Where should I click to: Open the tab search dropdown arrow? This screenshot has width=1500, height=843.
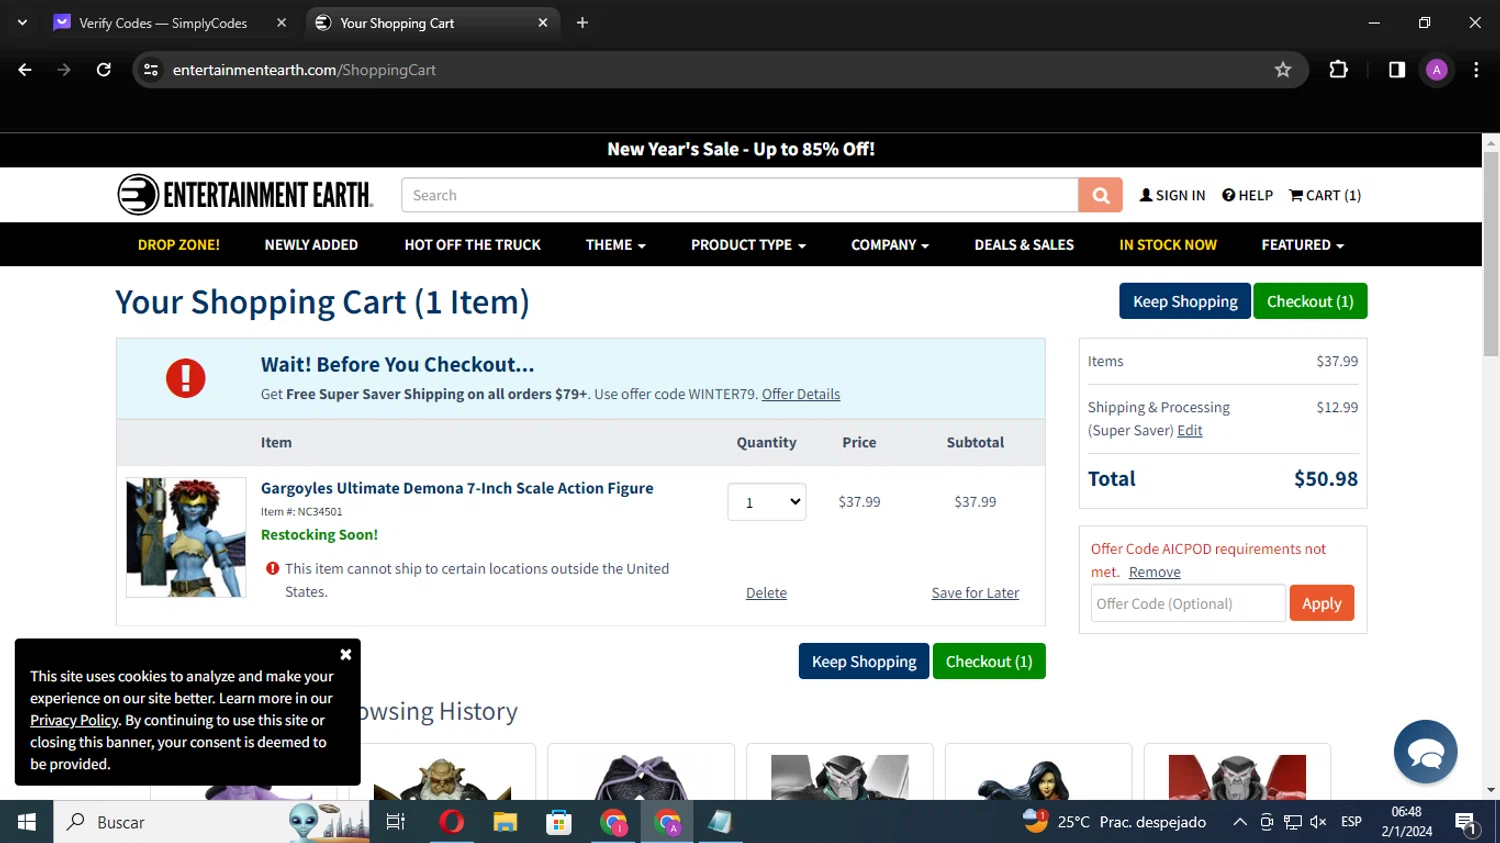22,23
